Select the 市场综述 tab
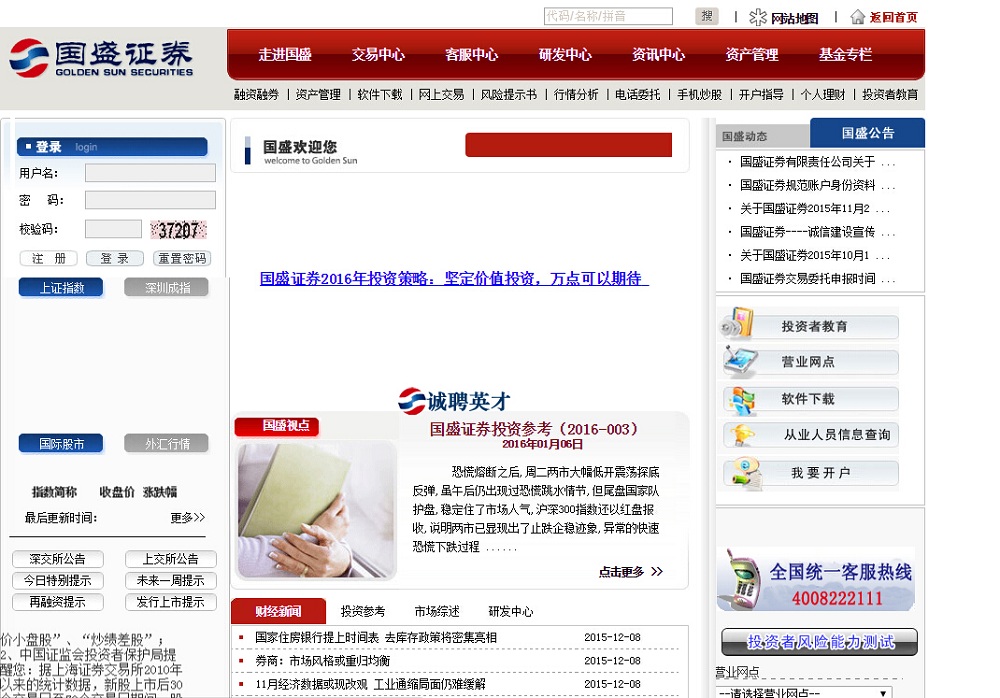Screen dimensions: 1000x698 pos(437,611)
